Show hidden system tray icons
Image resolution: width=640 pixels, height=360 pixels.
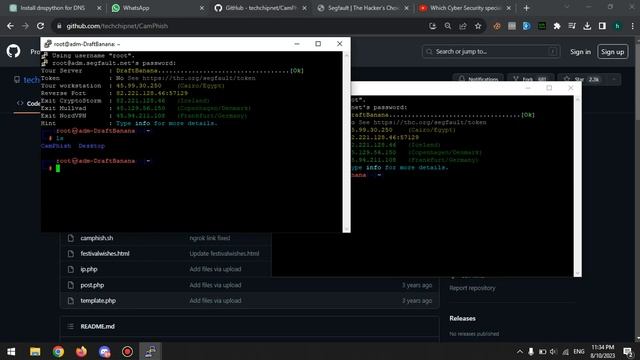[520, 351]
